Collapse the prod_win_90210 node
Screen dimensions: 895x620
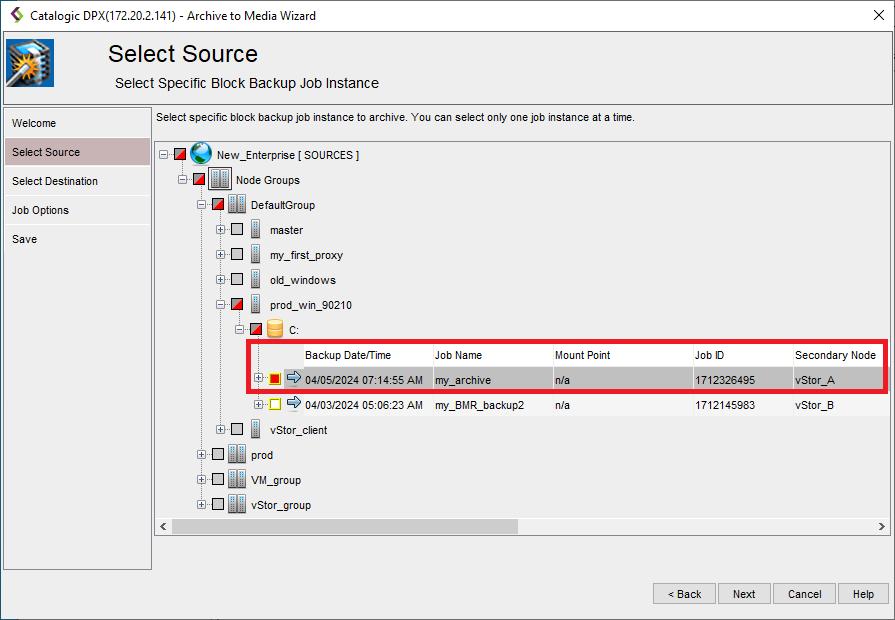point(221,305)
